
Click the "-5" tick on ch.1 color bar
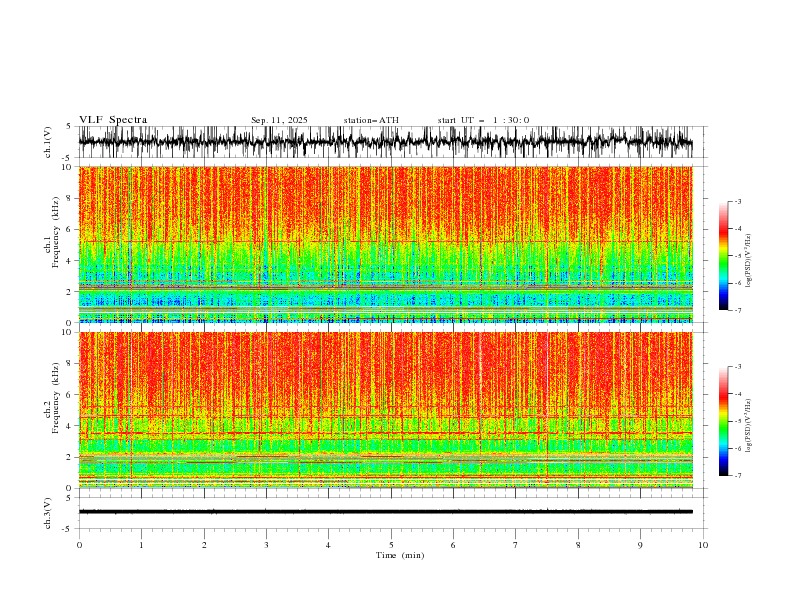click(737, 256)
